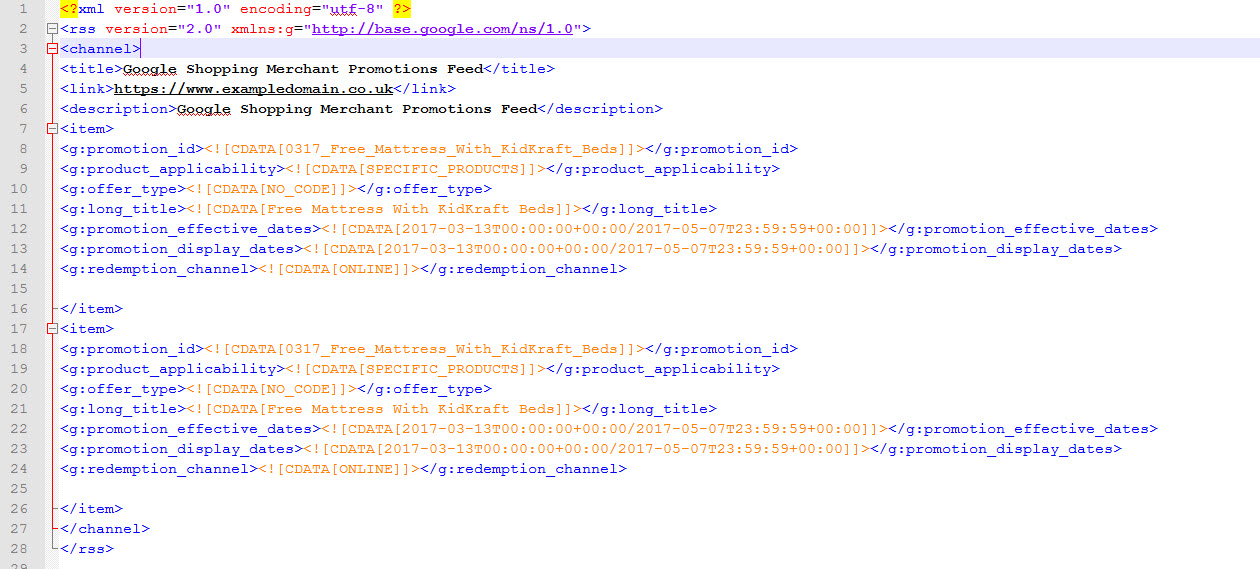Place cursor in the opening <channel> tag

tap(100, 49)
